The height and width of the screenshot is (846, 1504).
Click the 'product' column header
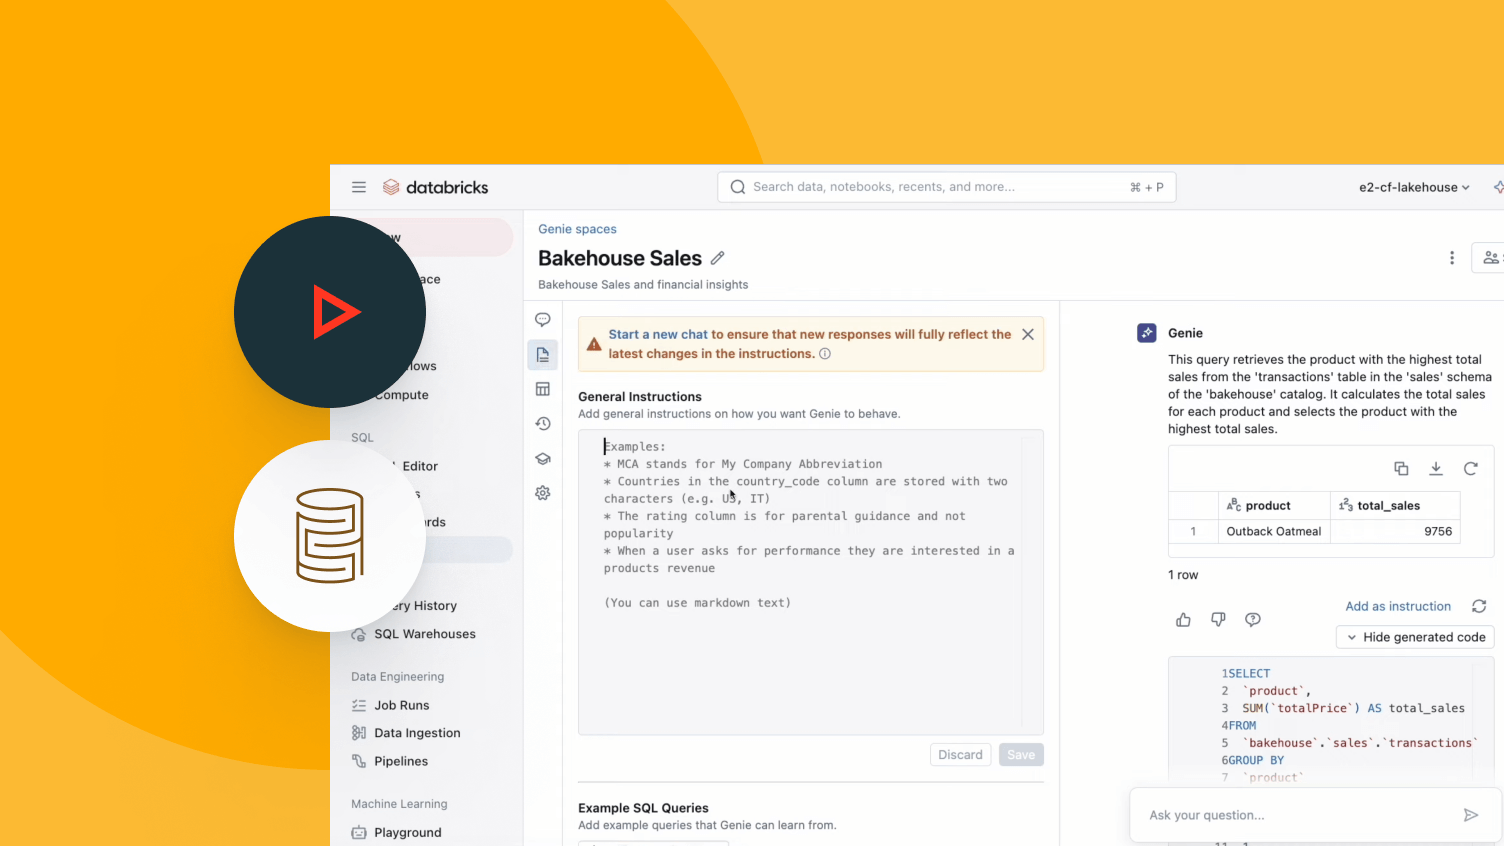1274,506
